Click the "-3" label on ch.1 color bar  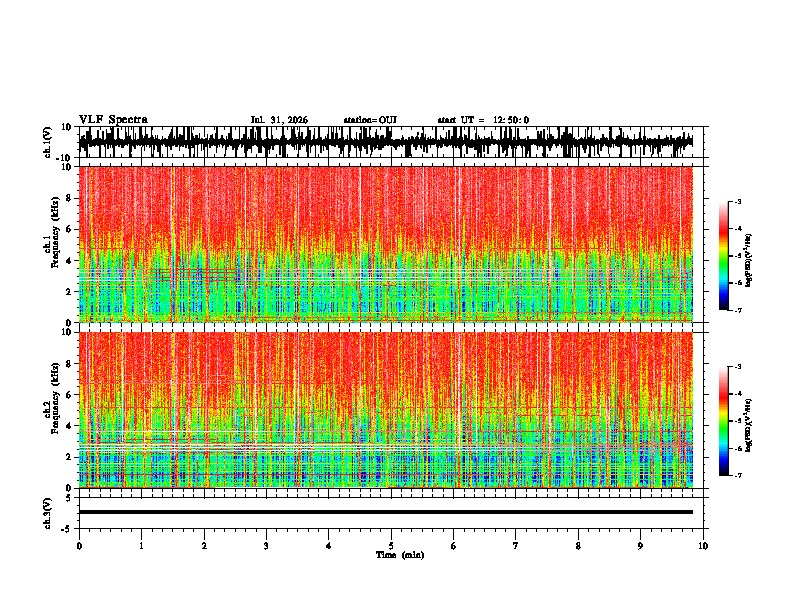[737, 202]
